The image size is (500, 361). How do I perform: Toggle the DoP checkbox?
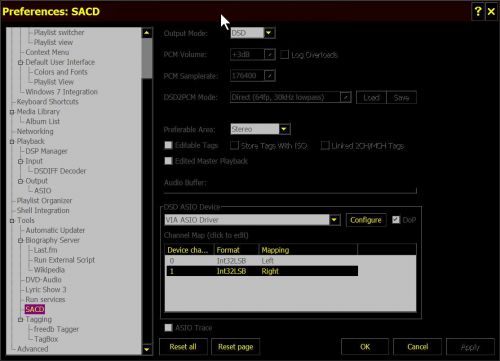coord(396,220)
